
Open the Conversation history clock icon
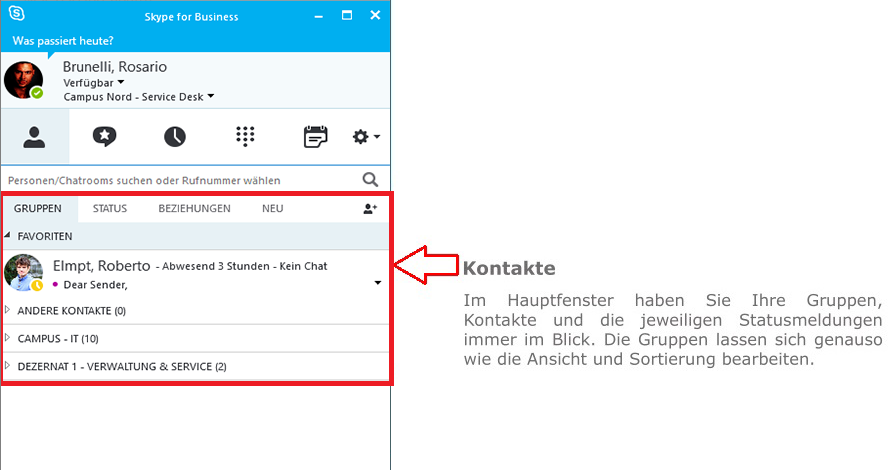coord(175,137)
